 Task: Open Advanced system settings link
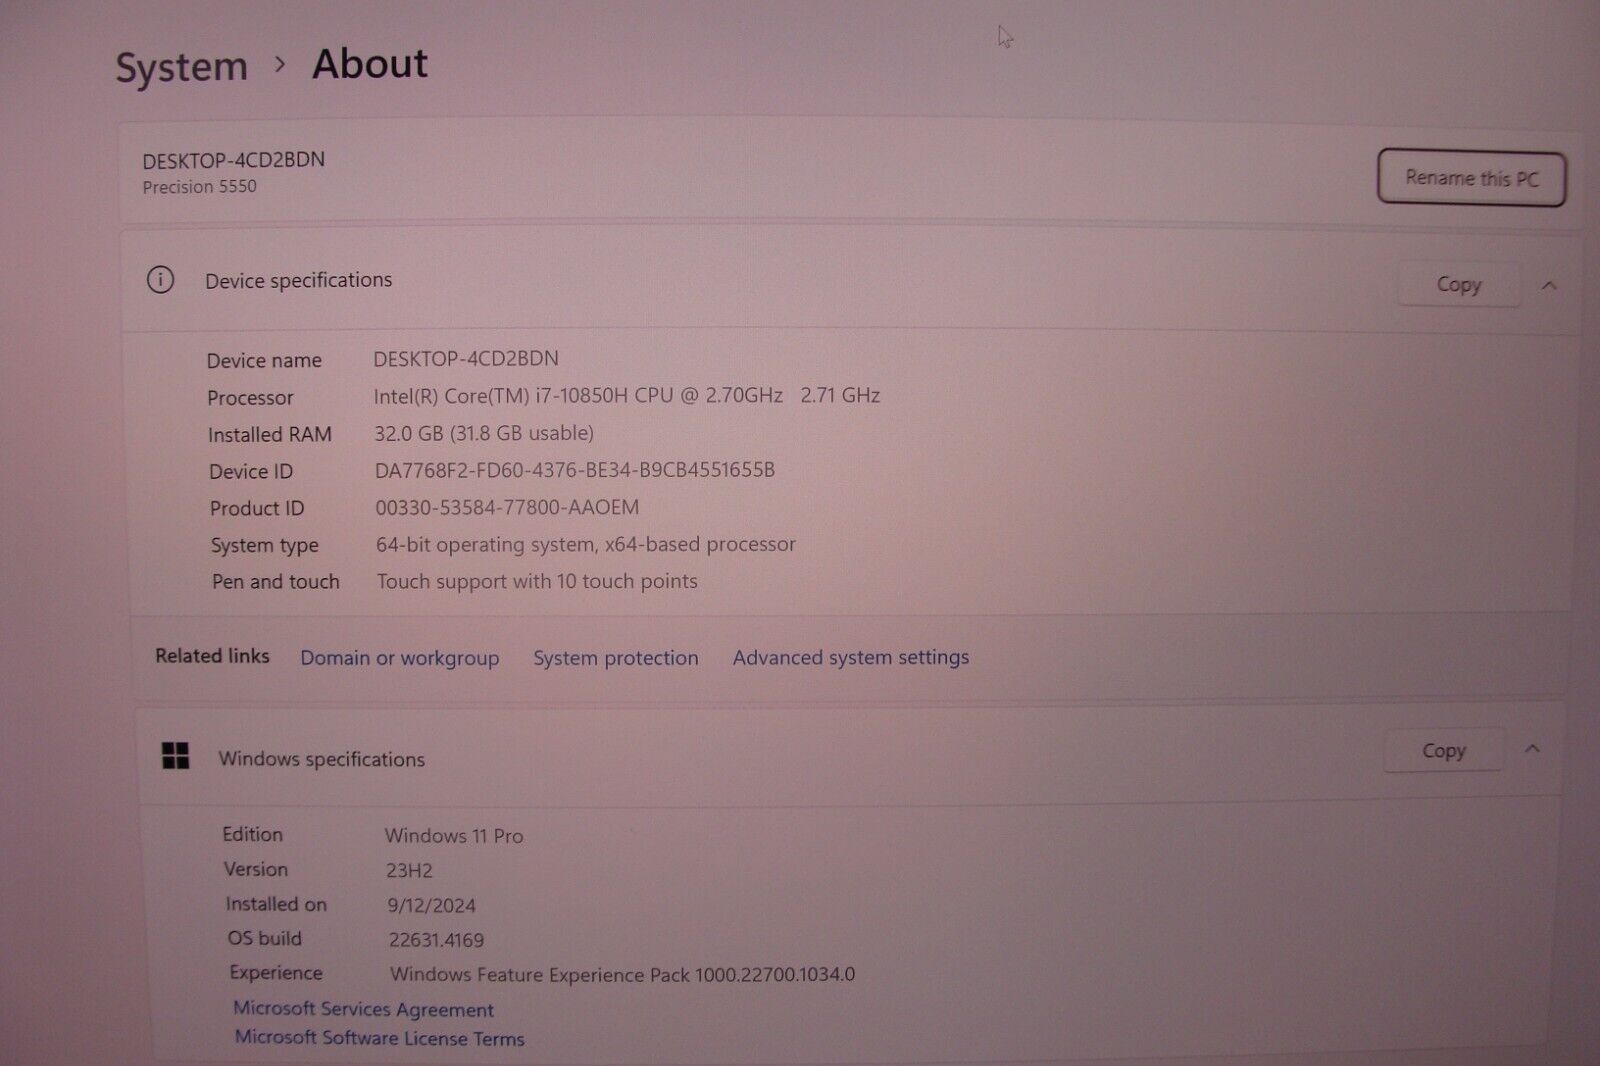click(850, 657)
